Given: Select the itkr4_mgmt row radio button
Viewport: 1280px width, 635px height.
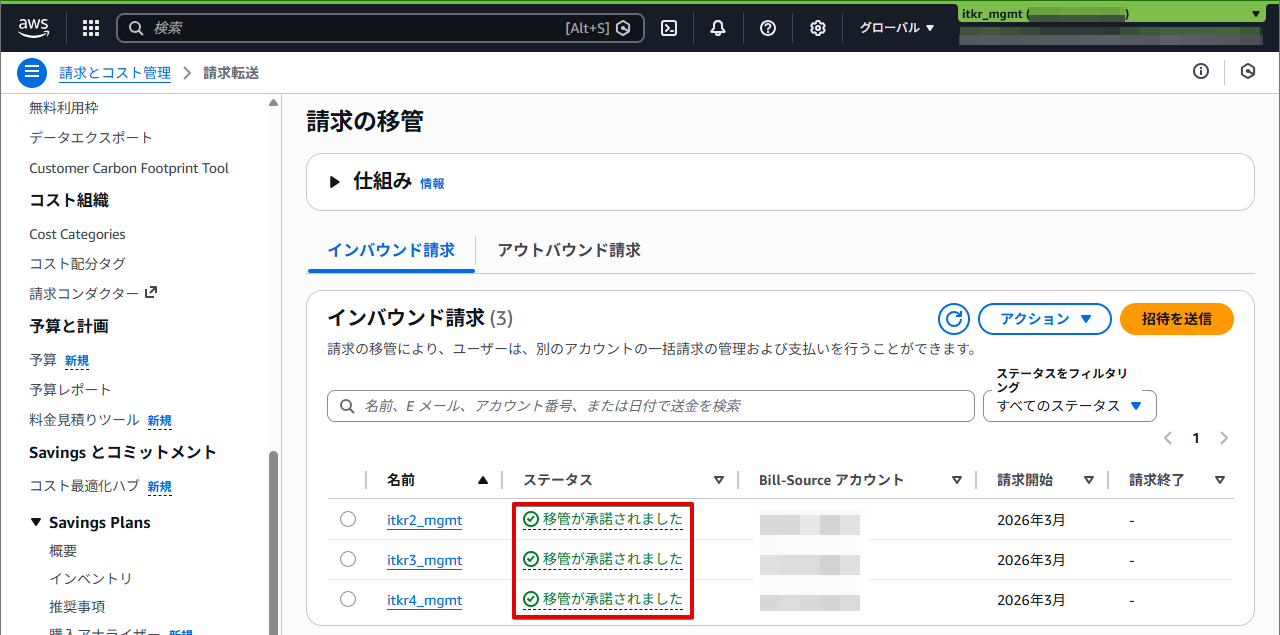Looking at the screenshot, I should 348,599.
